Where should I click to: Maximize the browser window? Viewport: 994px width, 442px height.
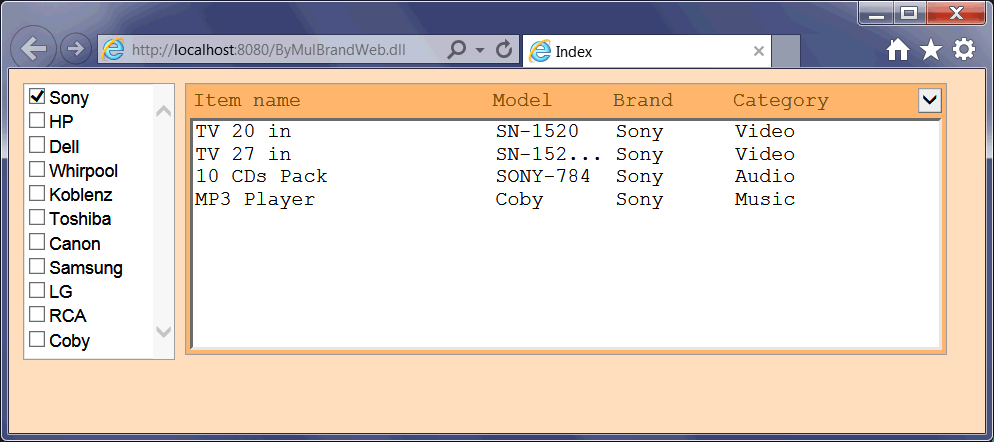[x=910, y=13]
